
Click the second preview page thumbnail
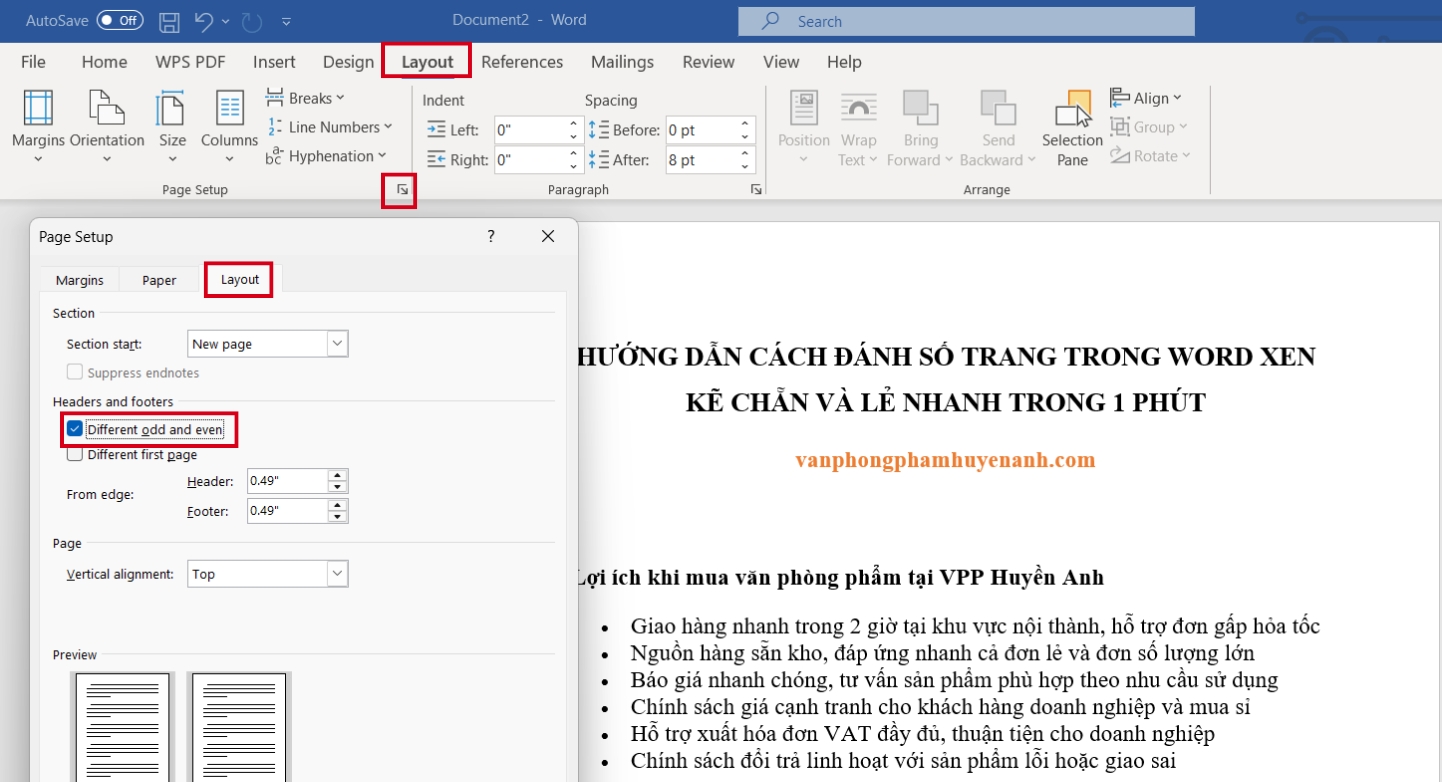(x=238, y=727)
